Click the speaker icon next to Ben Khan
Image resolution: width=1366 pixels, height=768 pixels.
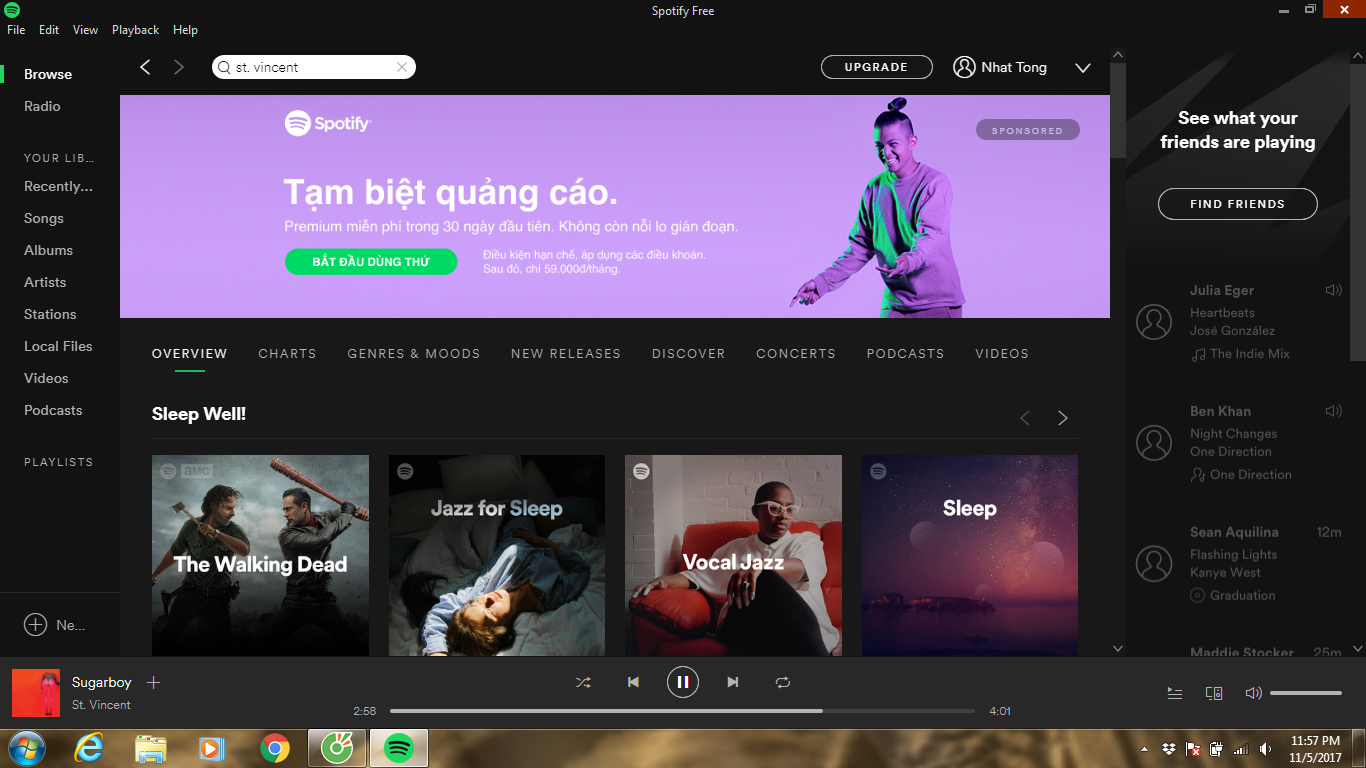(x=1333, y=411)
